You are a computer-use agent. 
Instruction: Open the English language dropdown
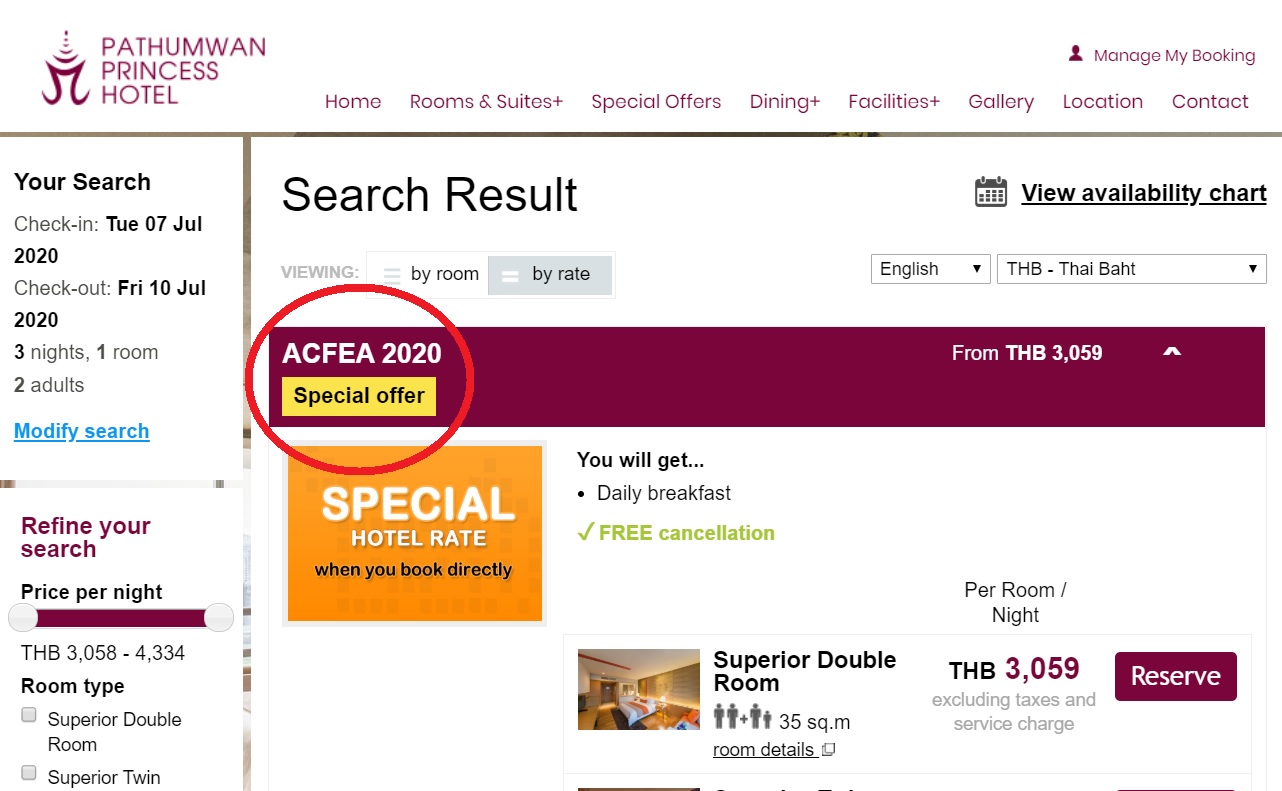(930, 269)
